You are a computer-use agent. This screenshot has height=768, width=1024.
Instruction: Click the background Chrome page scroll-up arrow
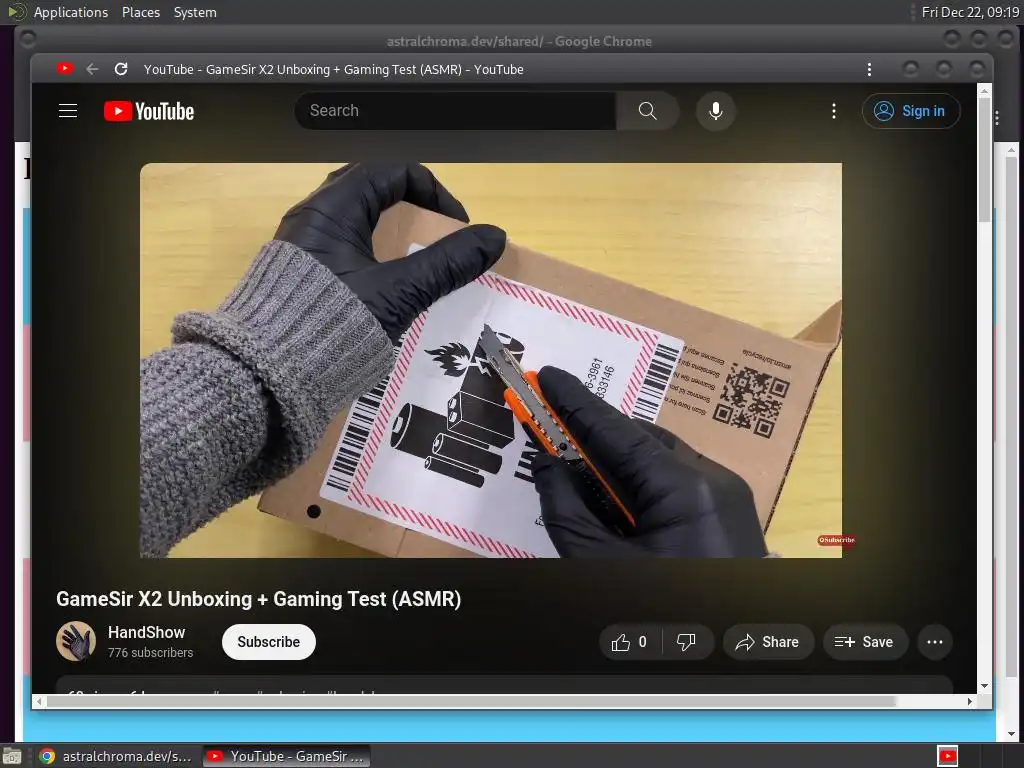point(1011,151)
